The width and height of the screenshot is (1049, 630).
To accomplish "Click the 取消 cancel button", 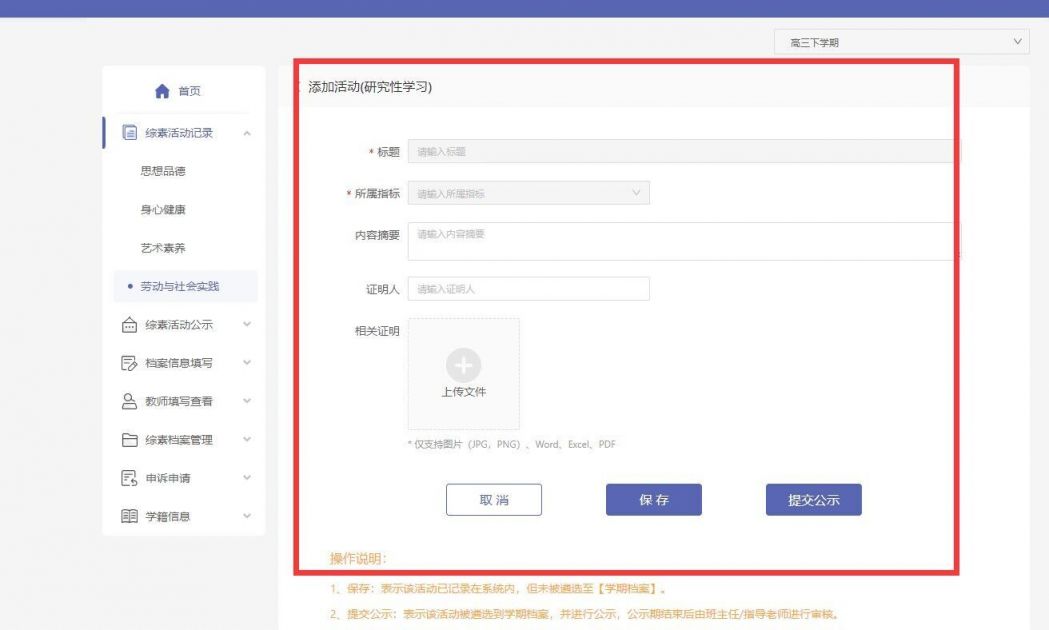I will click(494, 499).
